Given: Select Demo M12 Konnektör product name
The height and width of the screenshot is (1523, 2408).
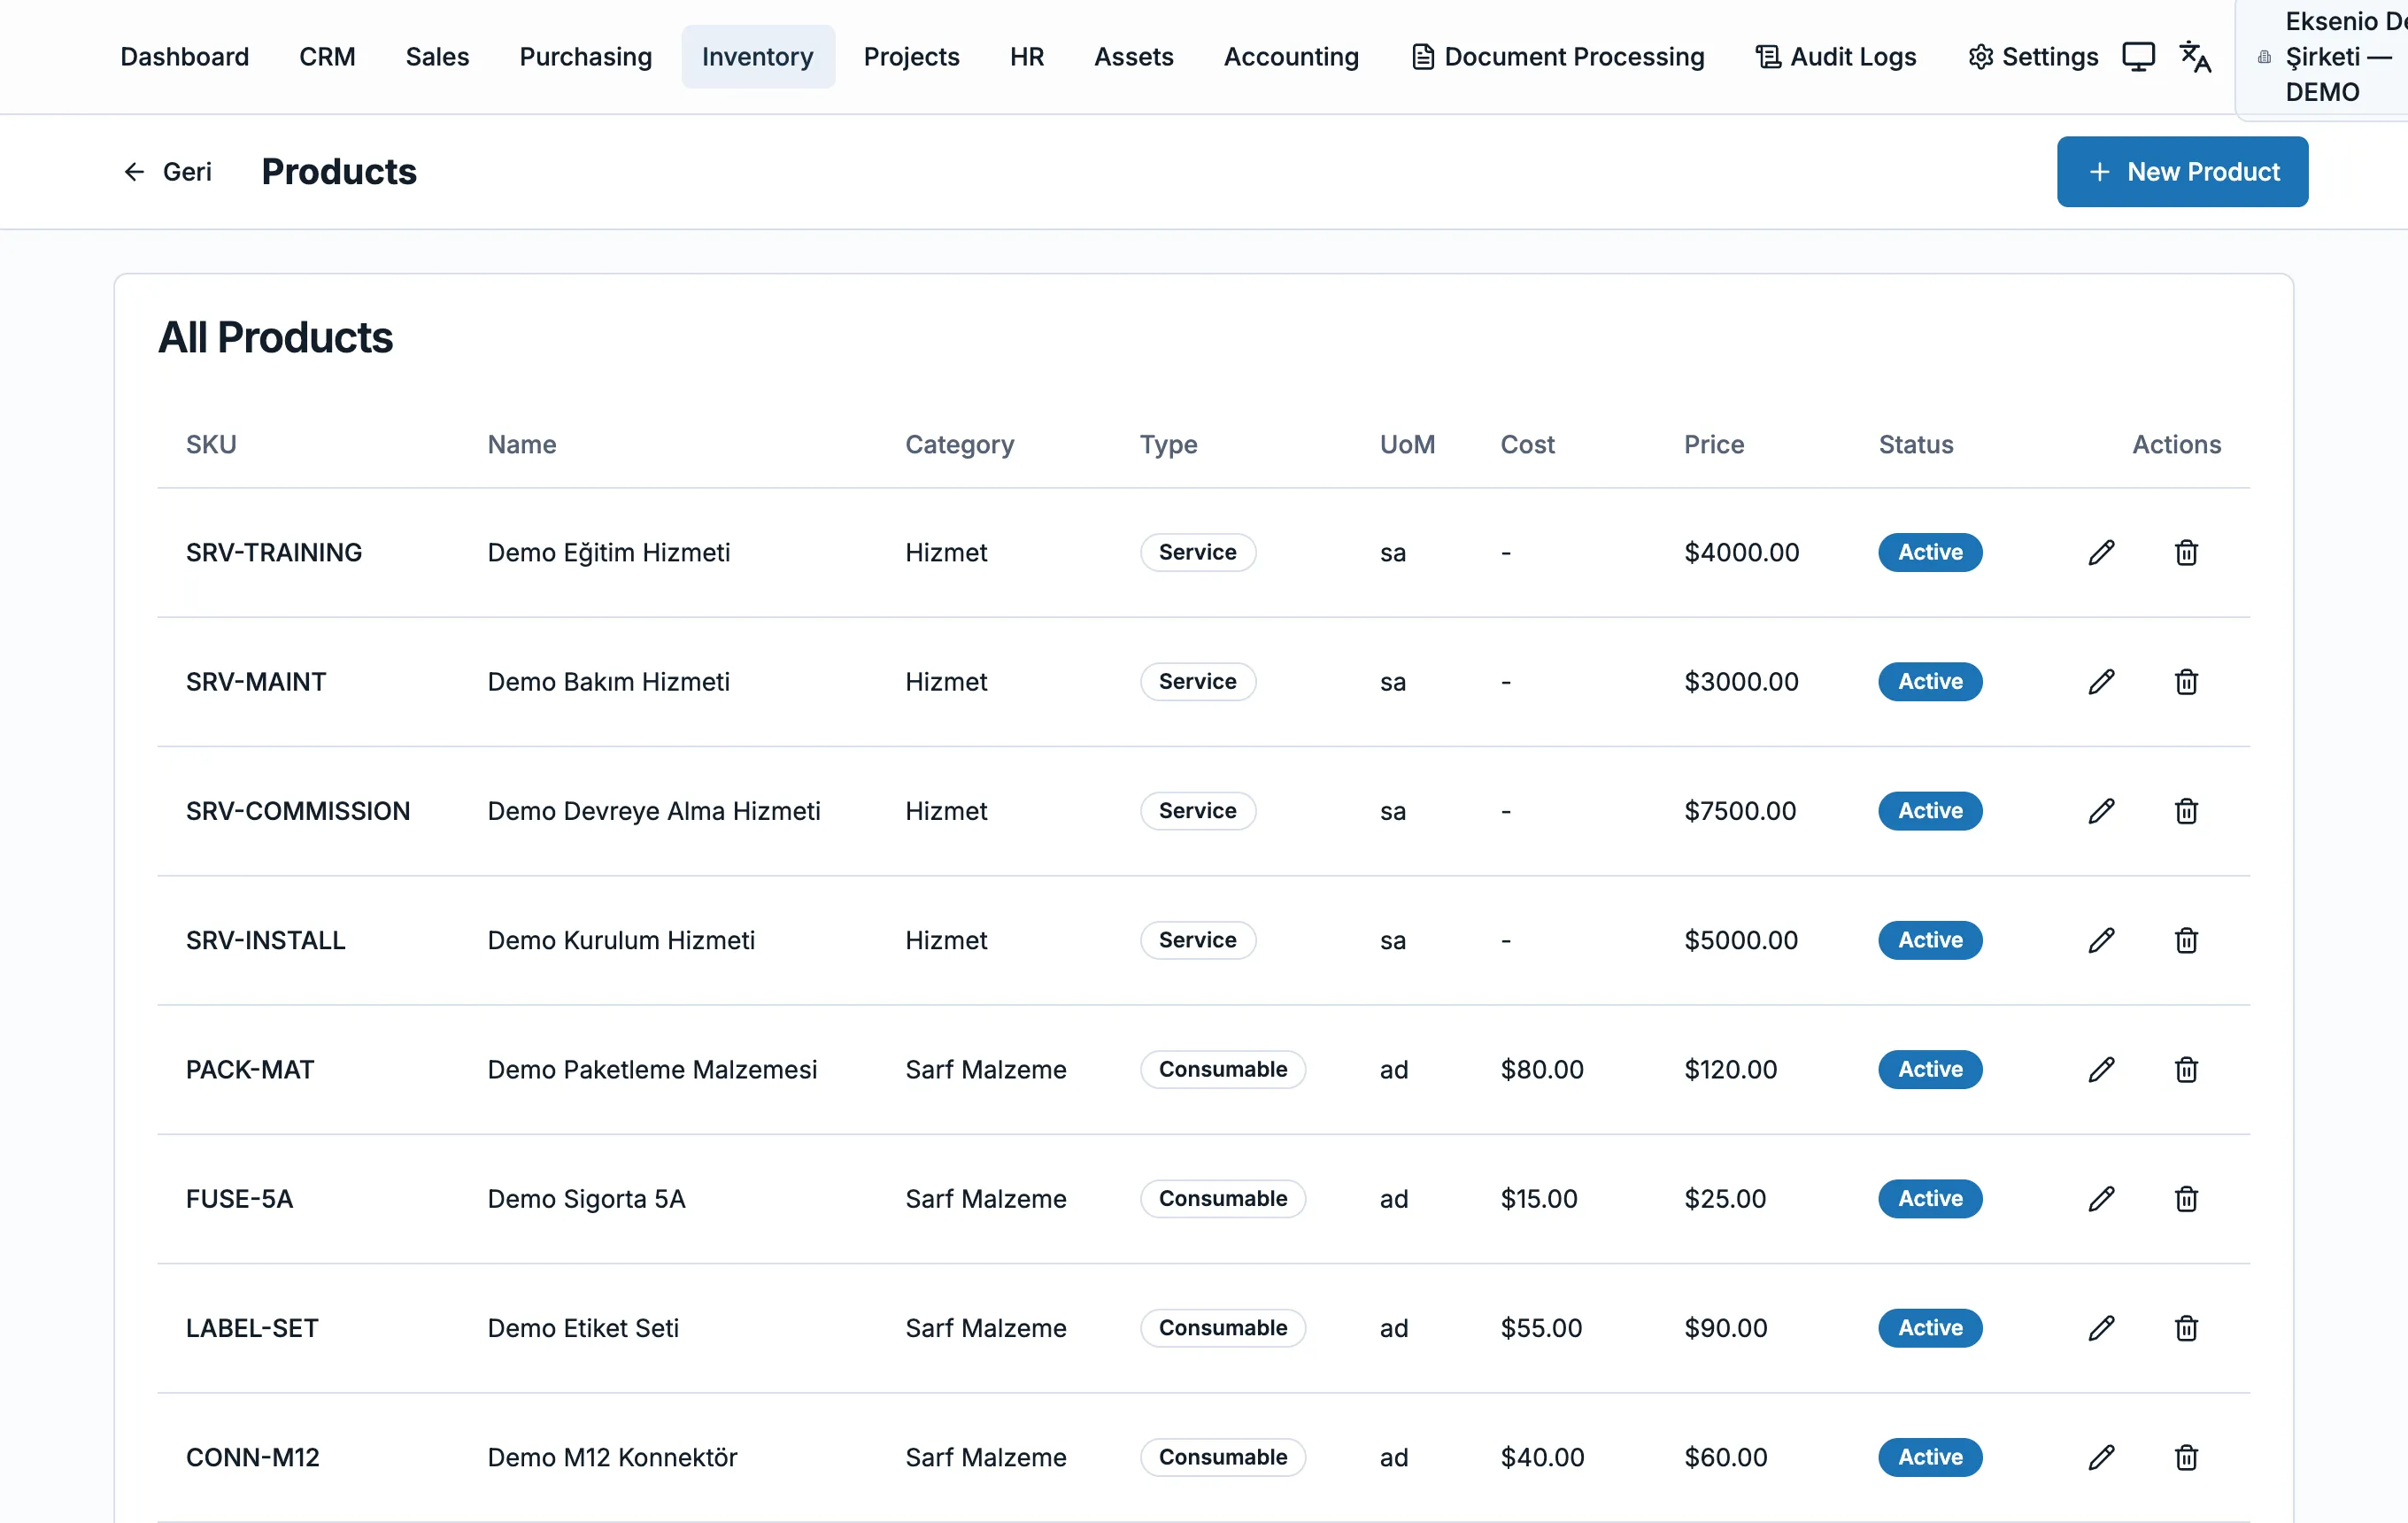Looking at the screenshot, I should (612, 1457).
